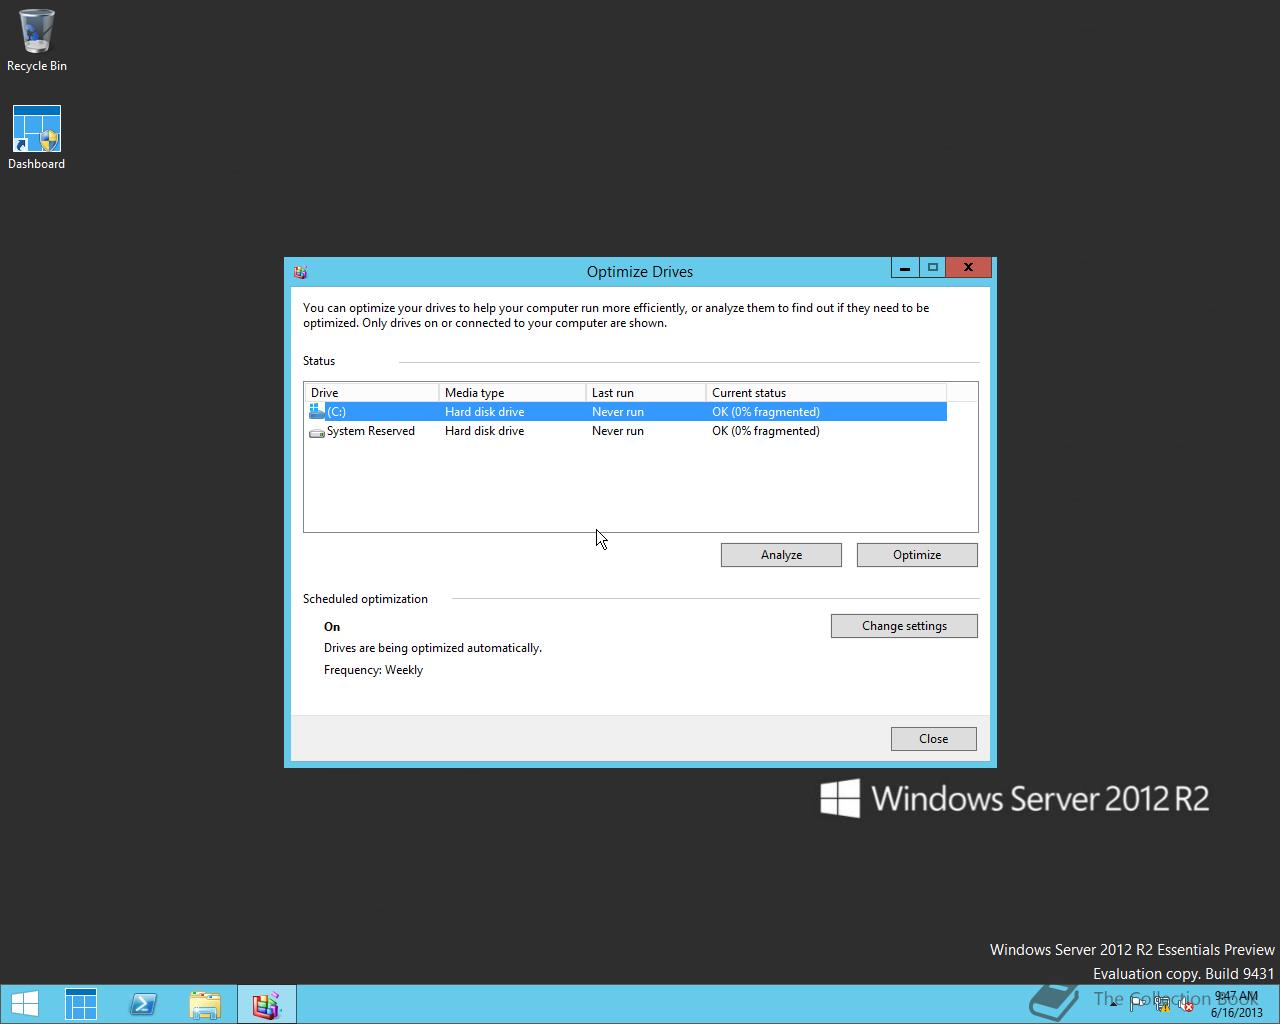The image size is (1280, 1024).
Task: Minimize the Optimize Drives window
Action: (x=904, y=268)
